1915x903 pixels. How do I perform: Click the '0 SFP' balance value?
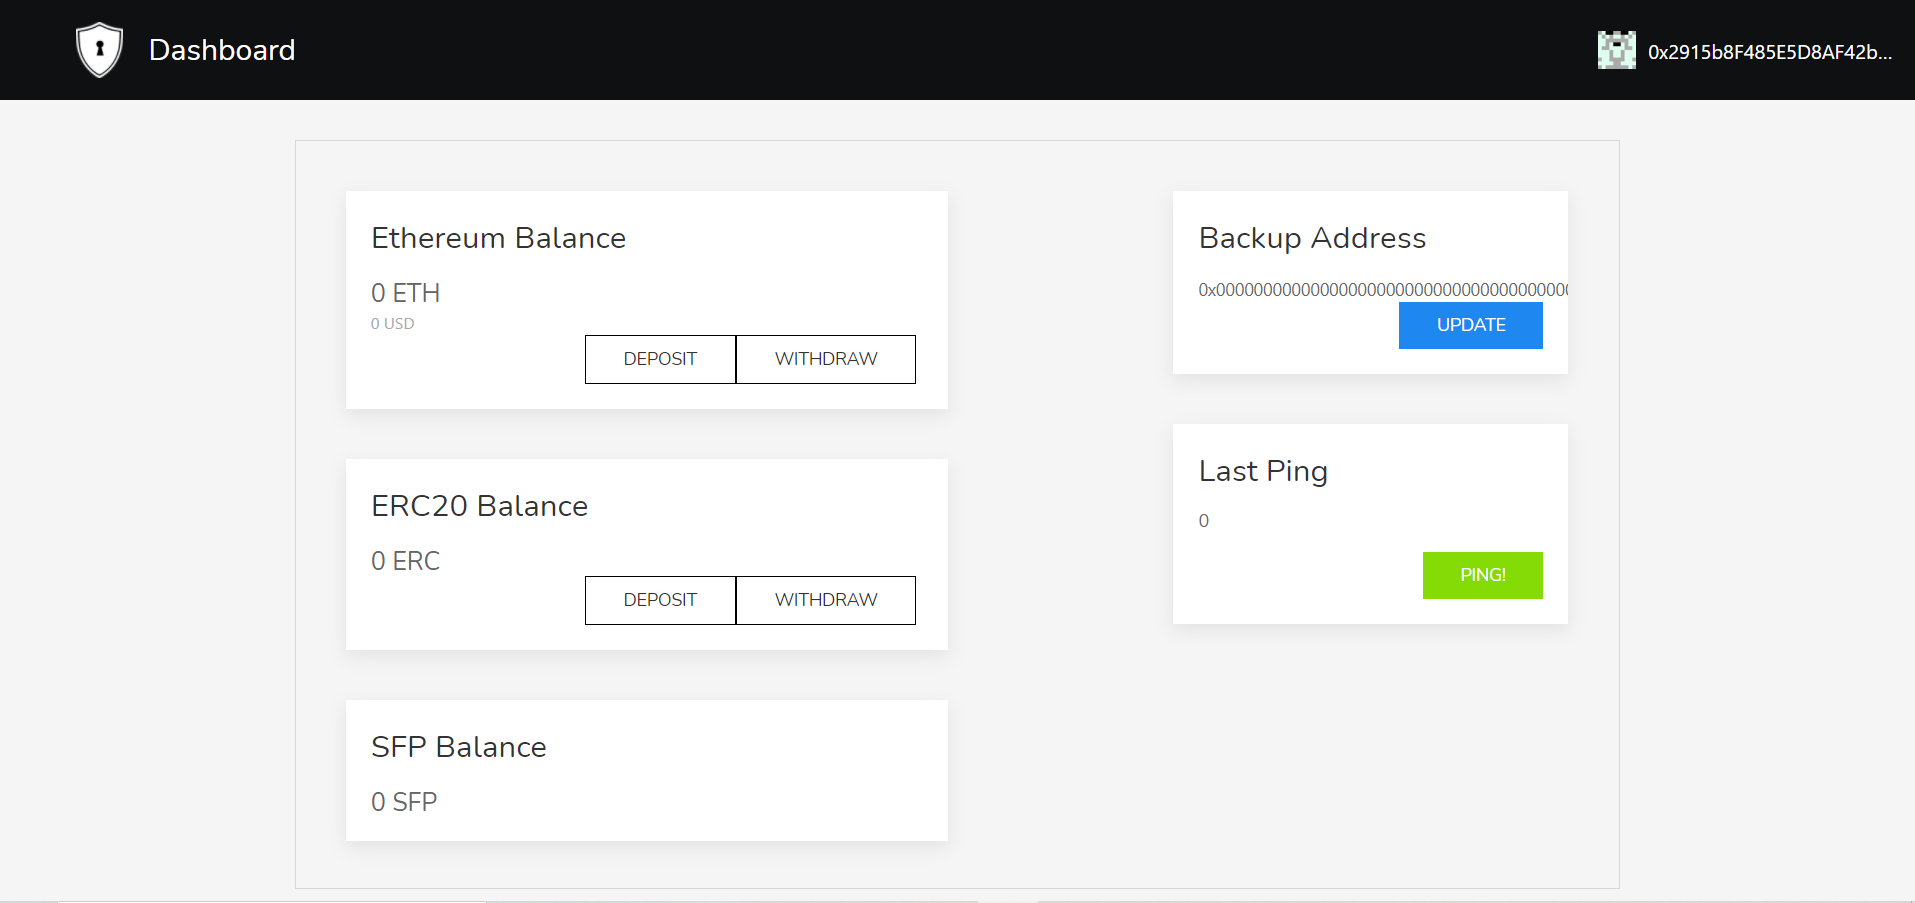(404, 802)
